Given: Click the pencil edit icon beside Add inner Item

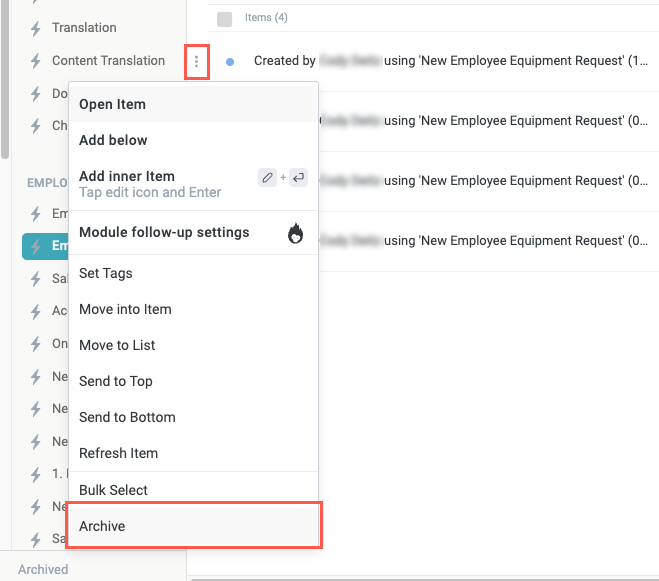Looking at the screenshot, I should (267, 178).
